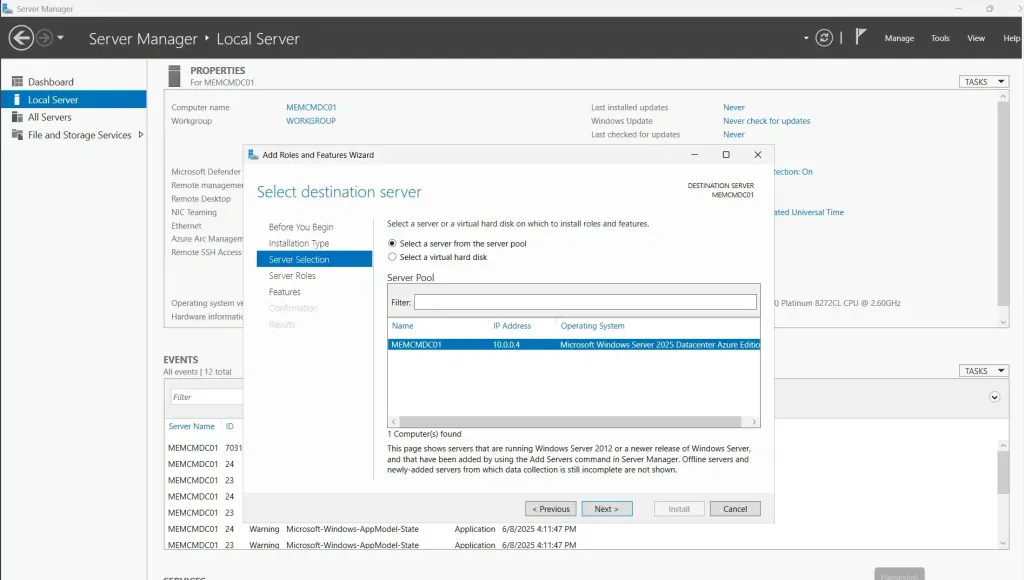Click the Events list vertical scrollbar

click(x=1003, y=472)
